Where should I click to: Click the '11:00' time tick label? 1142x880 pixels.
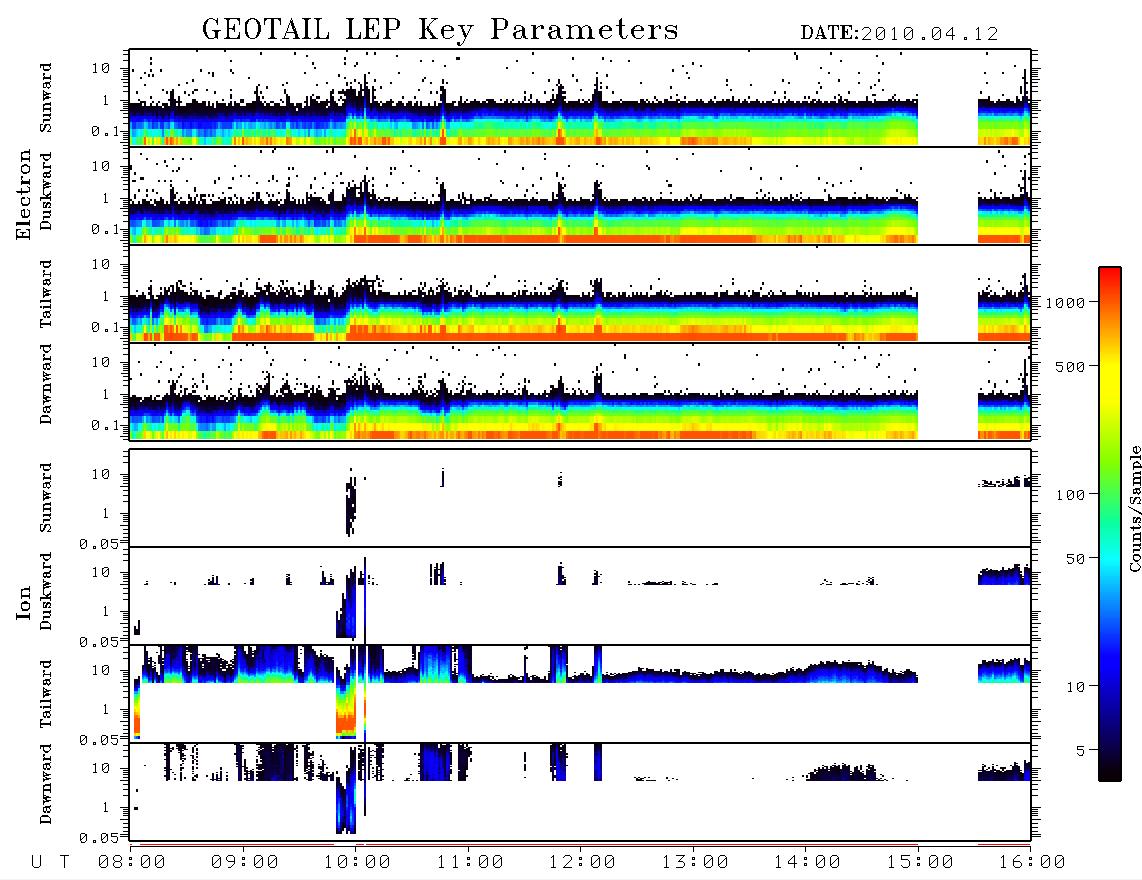tap(469, 863)
